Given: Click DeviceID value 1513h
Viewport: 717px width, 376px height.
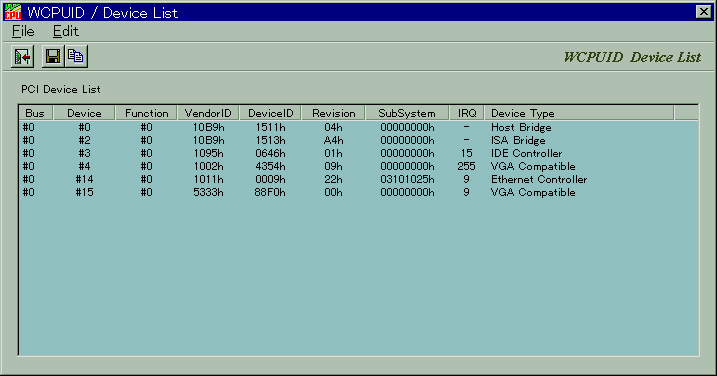Looking at the screenshot, I should coord(270,140).
